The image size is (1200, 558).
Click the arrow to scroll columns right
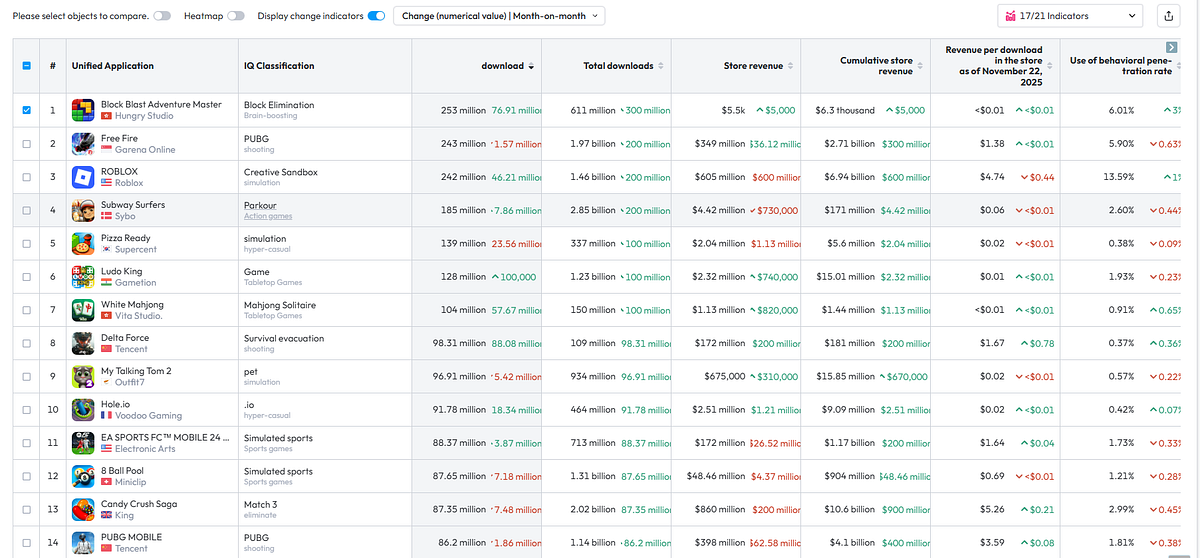(x=1171, y=47)
